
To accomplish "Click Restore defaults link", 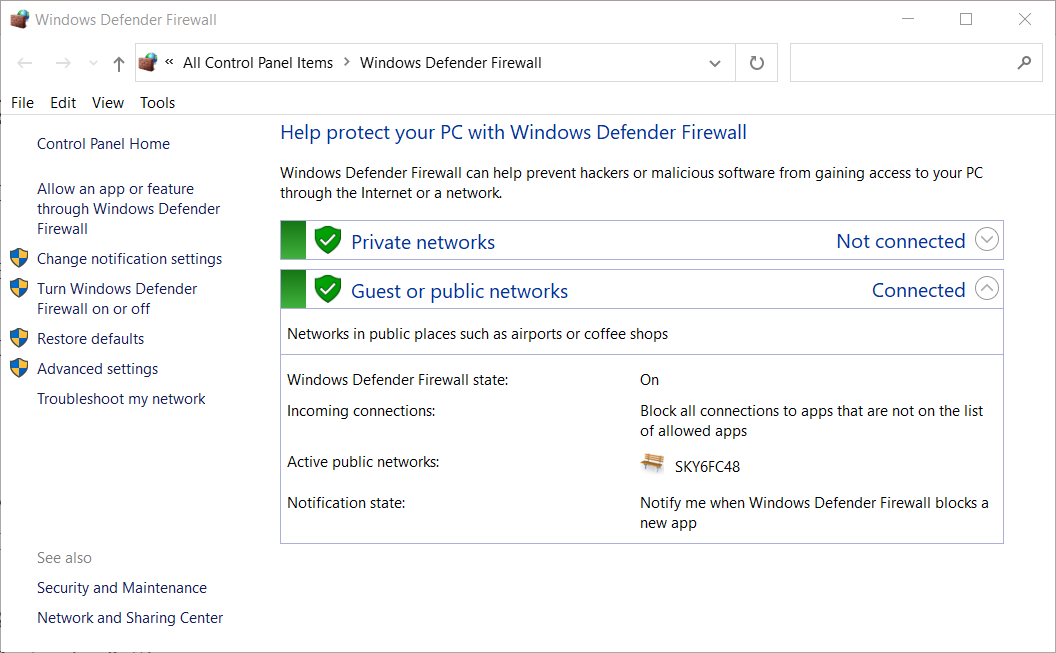I will (90, 339).
